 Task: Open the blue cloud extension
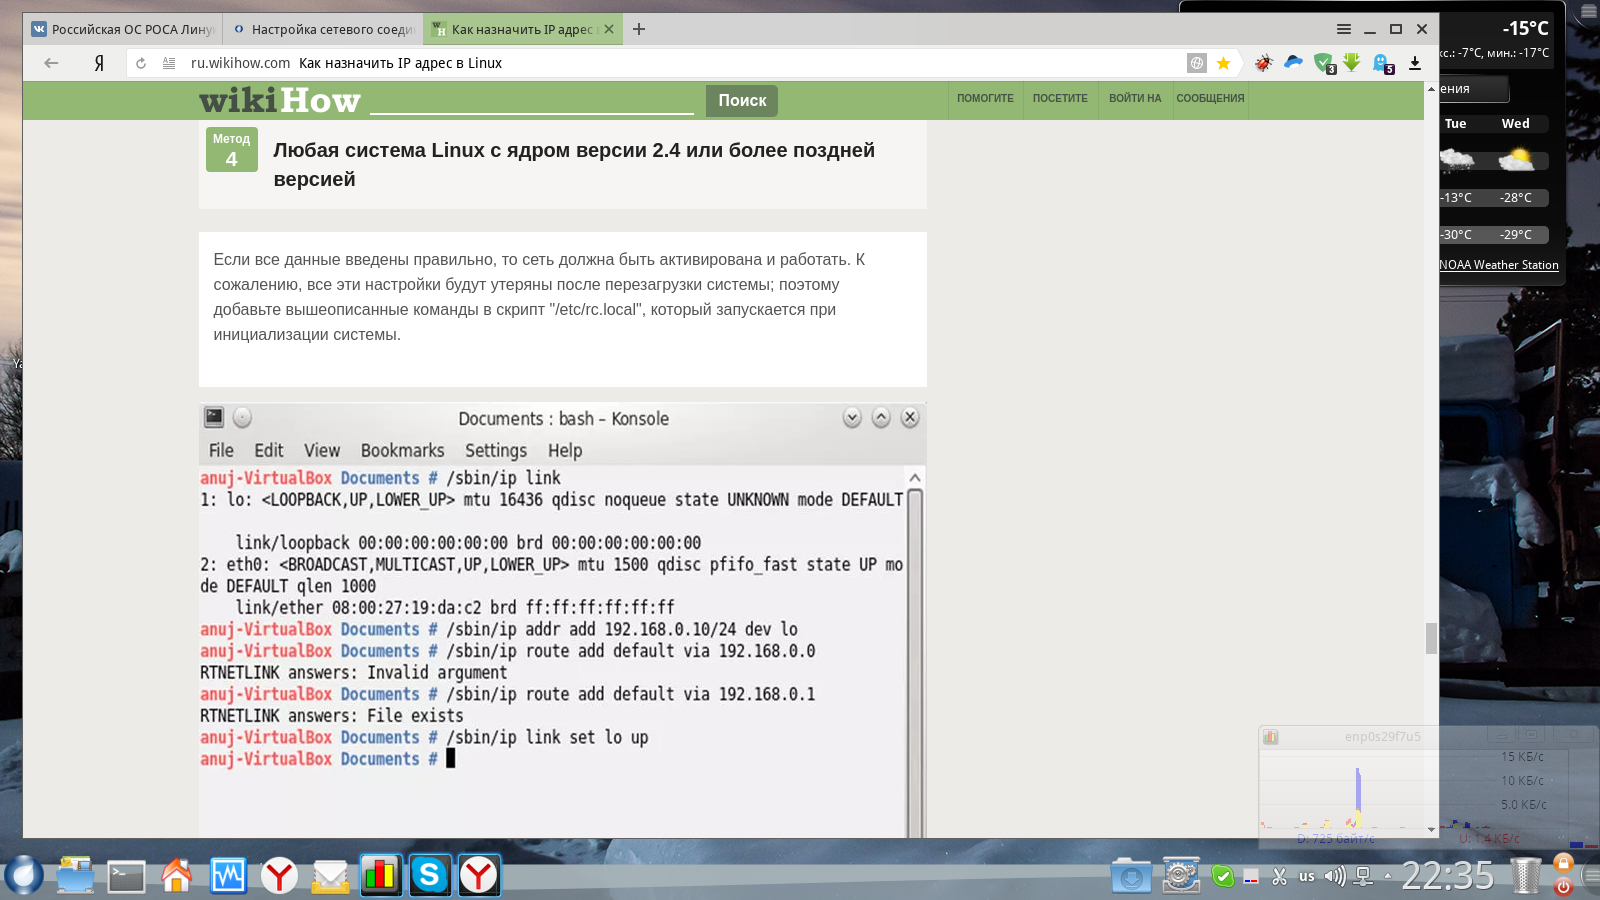(x=1293, y=62)
